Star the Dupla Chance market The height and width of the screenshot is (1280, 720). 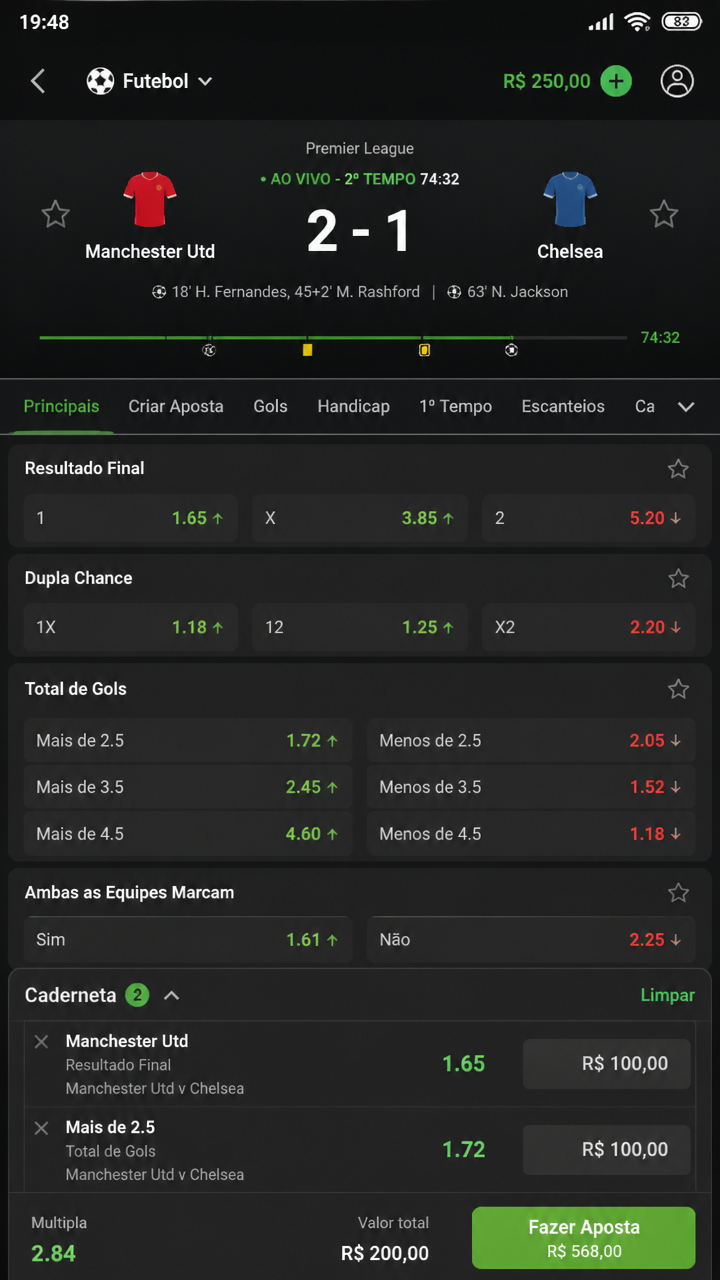(678, 578)
